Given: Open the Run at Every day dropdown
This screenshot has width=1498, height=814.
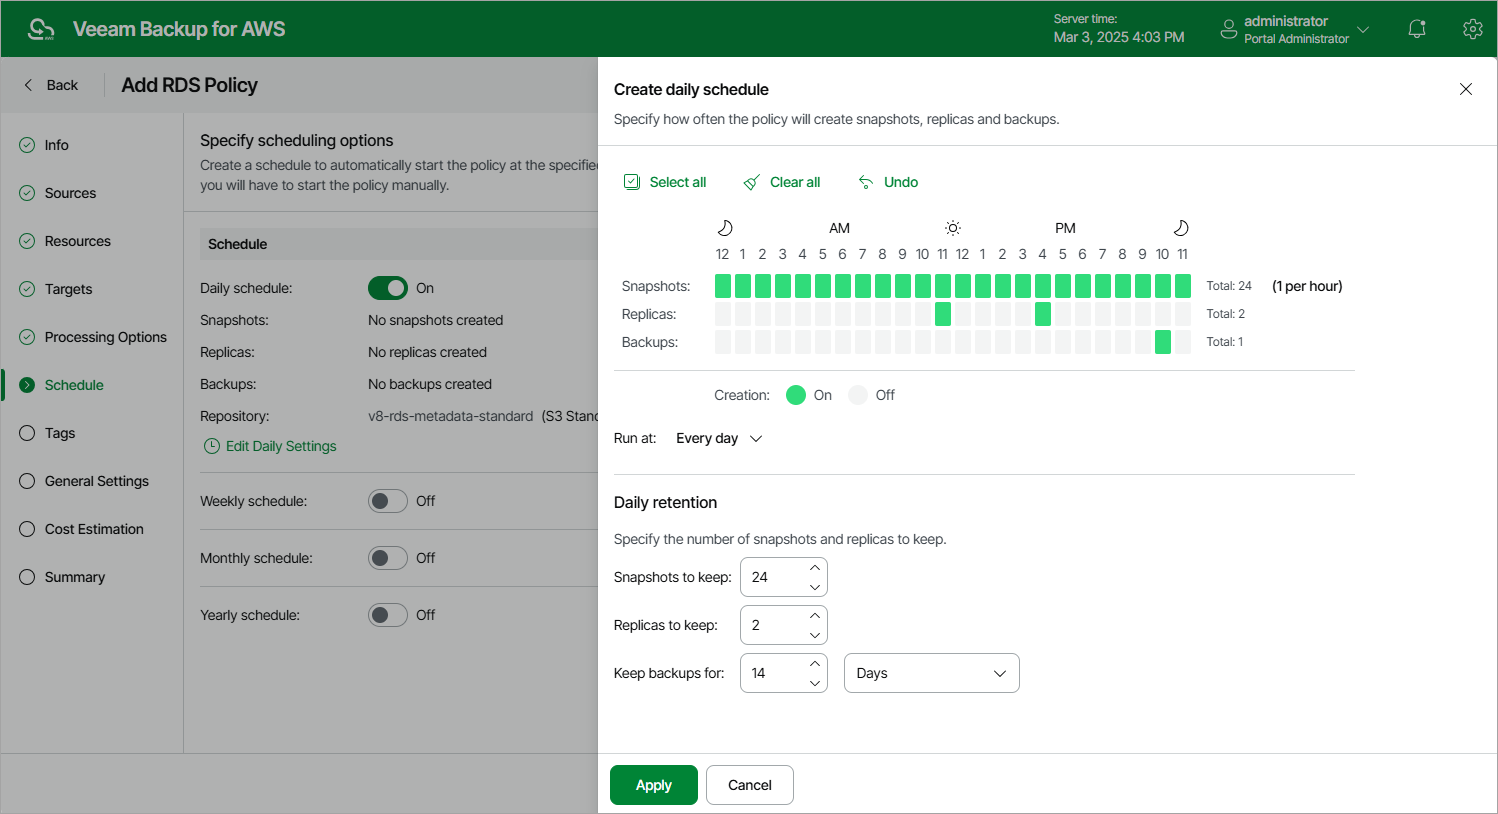Looking at the screenshot, I should click(718, 438).
